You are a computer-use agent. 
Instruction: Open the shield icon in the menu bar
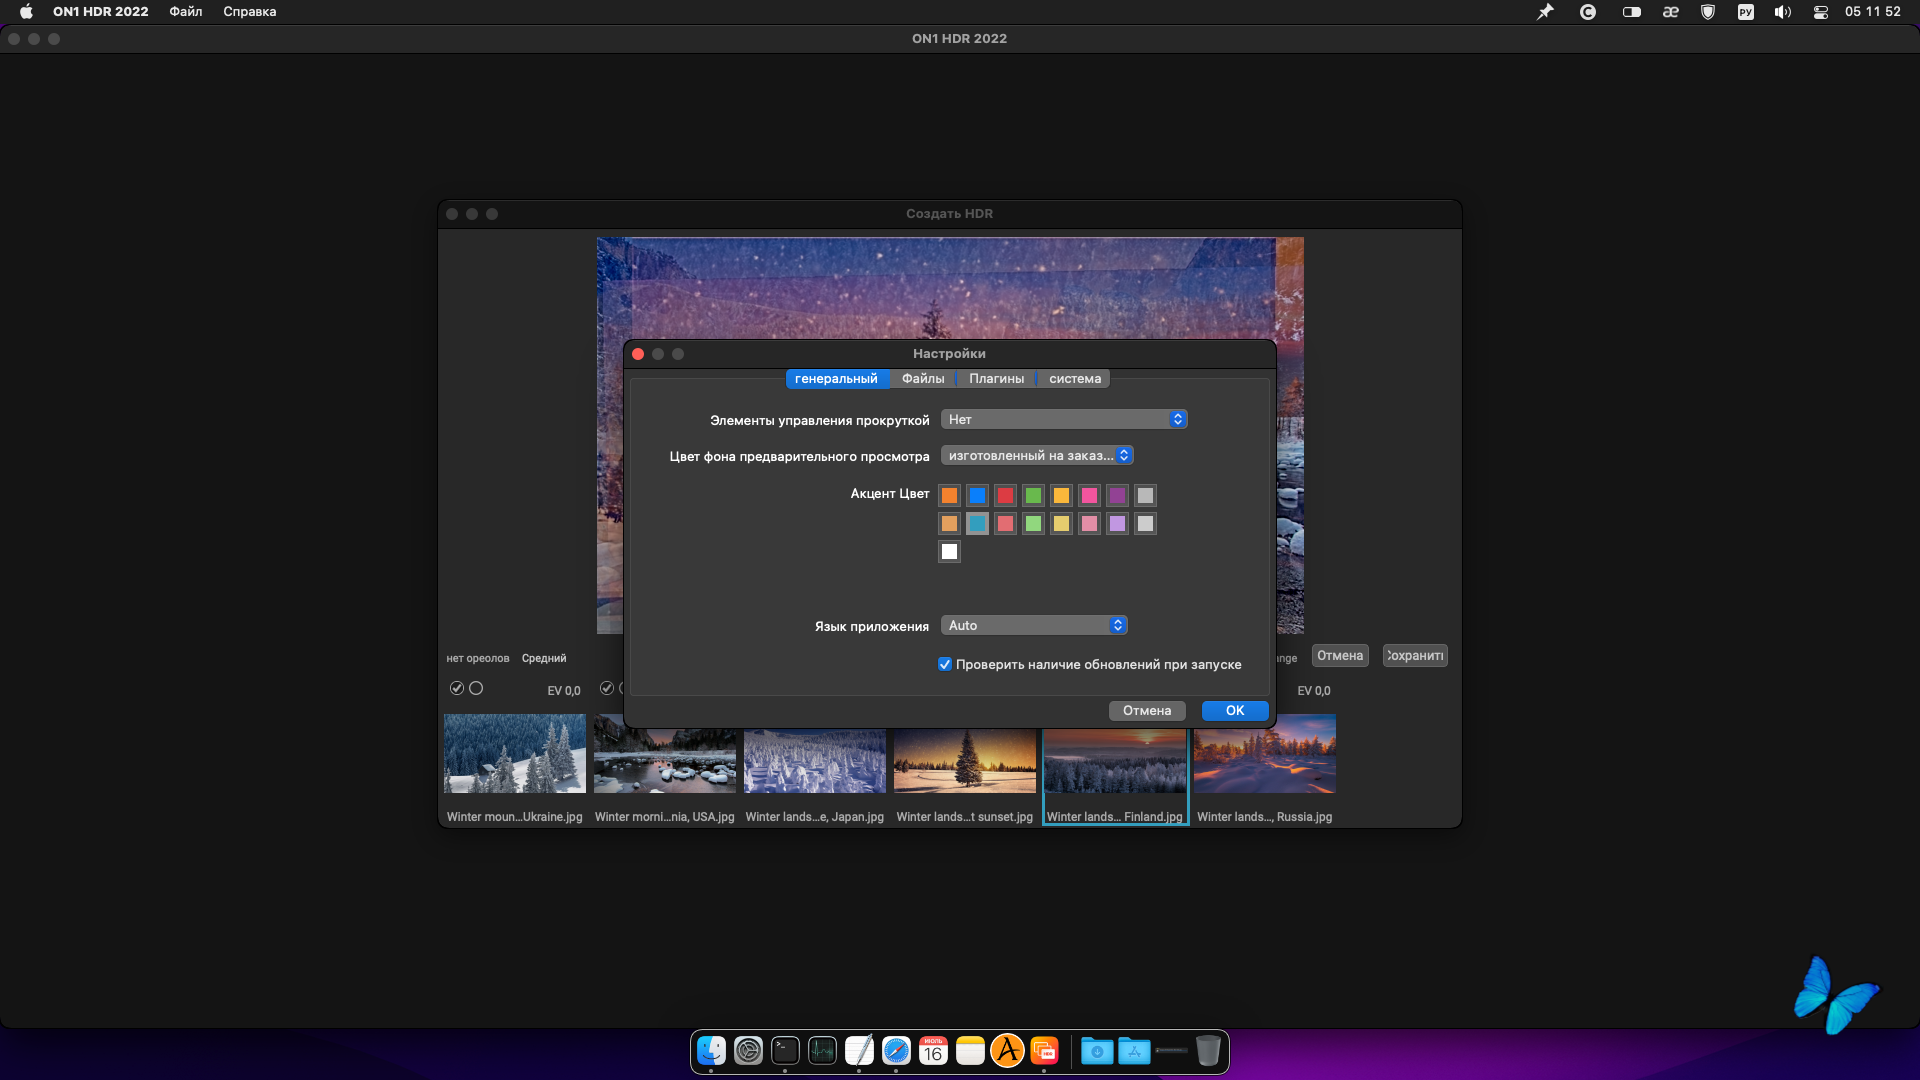(1708, 12)
